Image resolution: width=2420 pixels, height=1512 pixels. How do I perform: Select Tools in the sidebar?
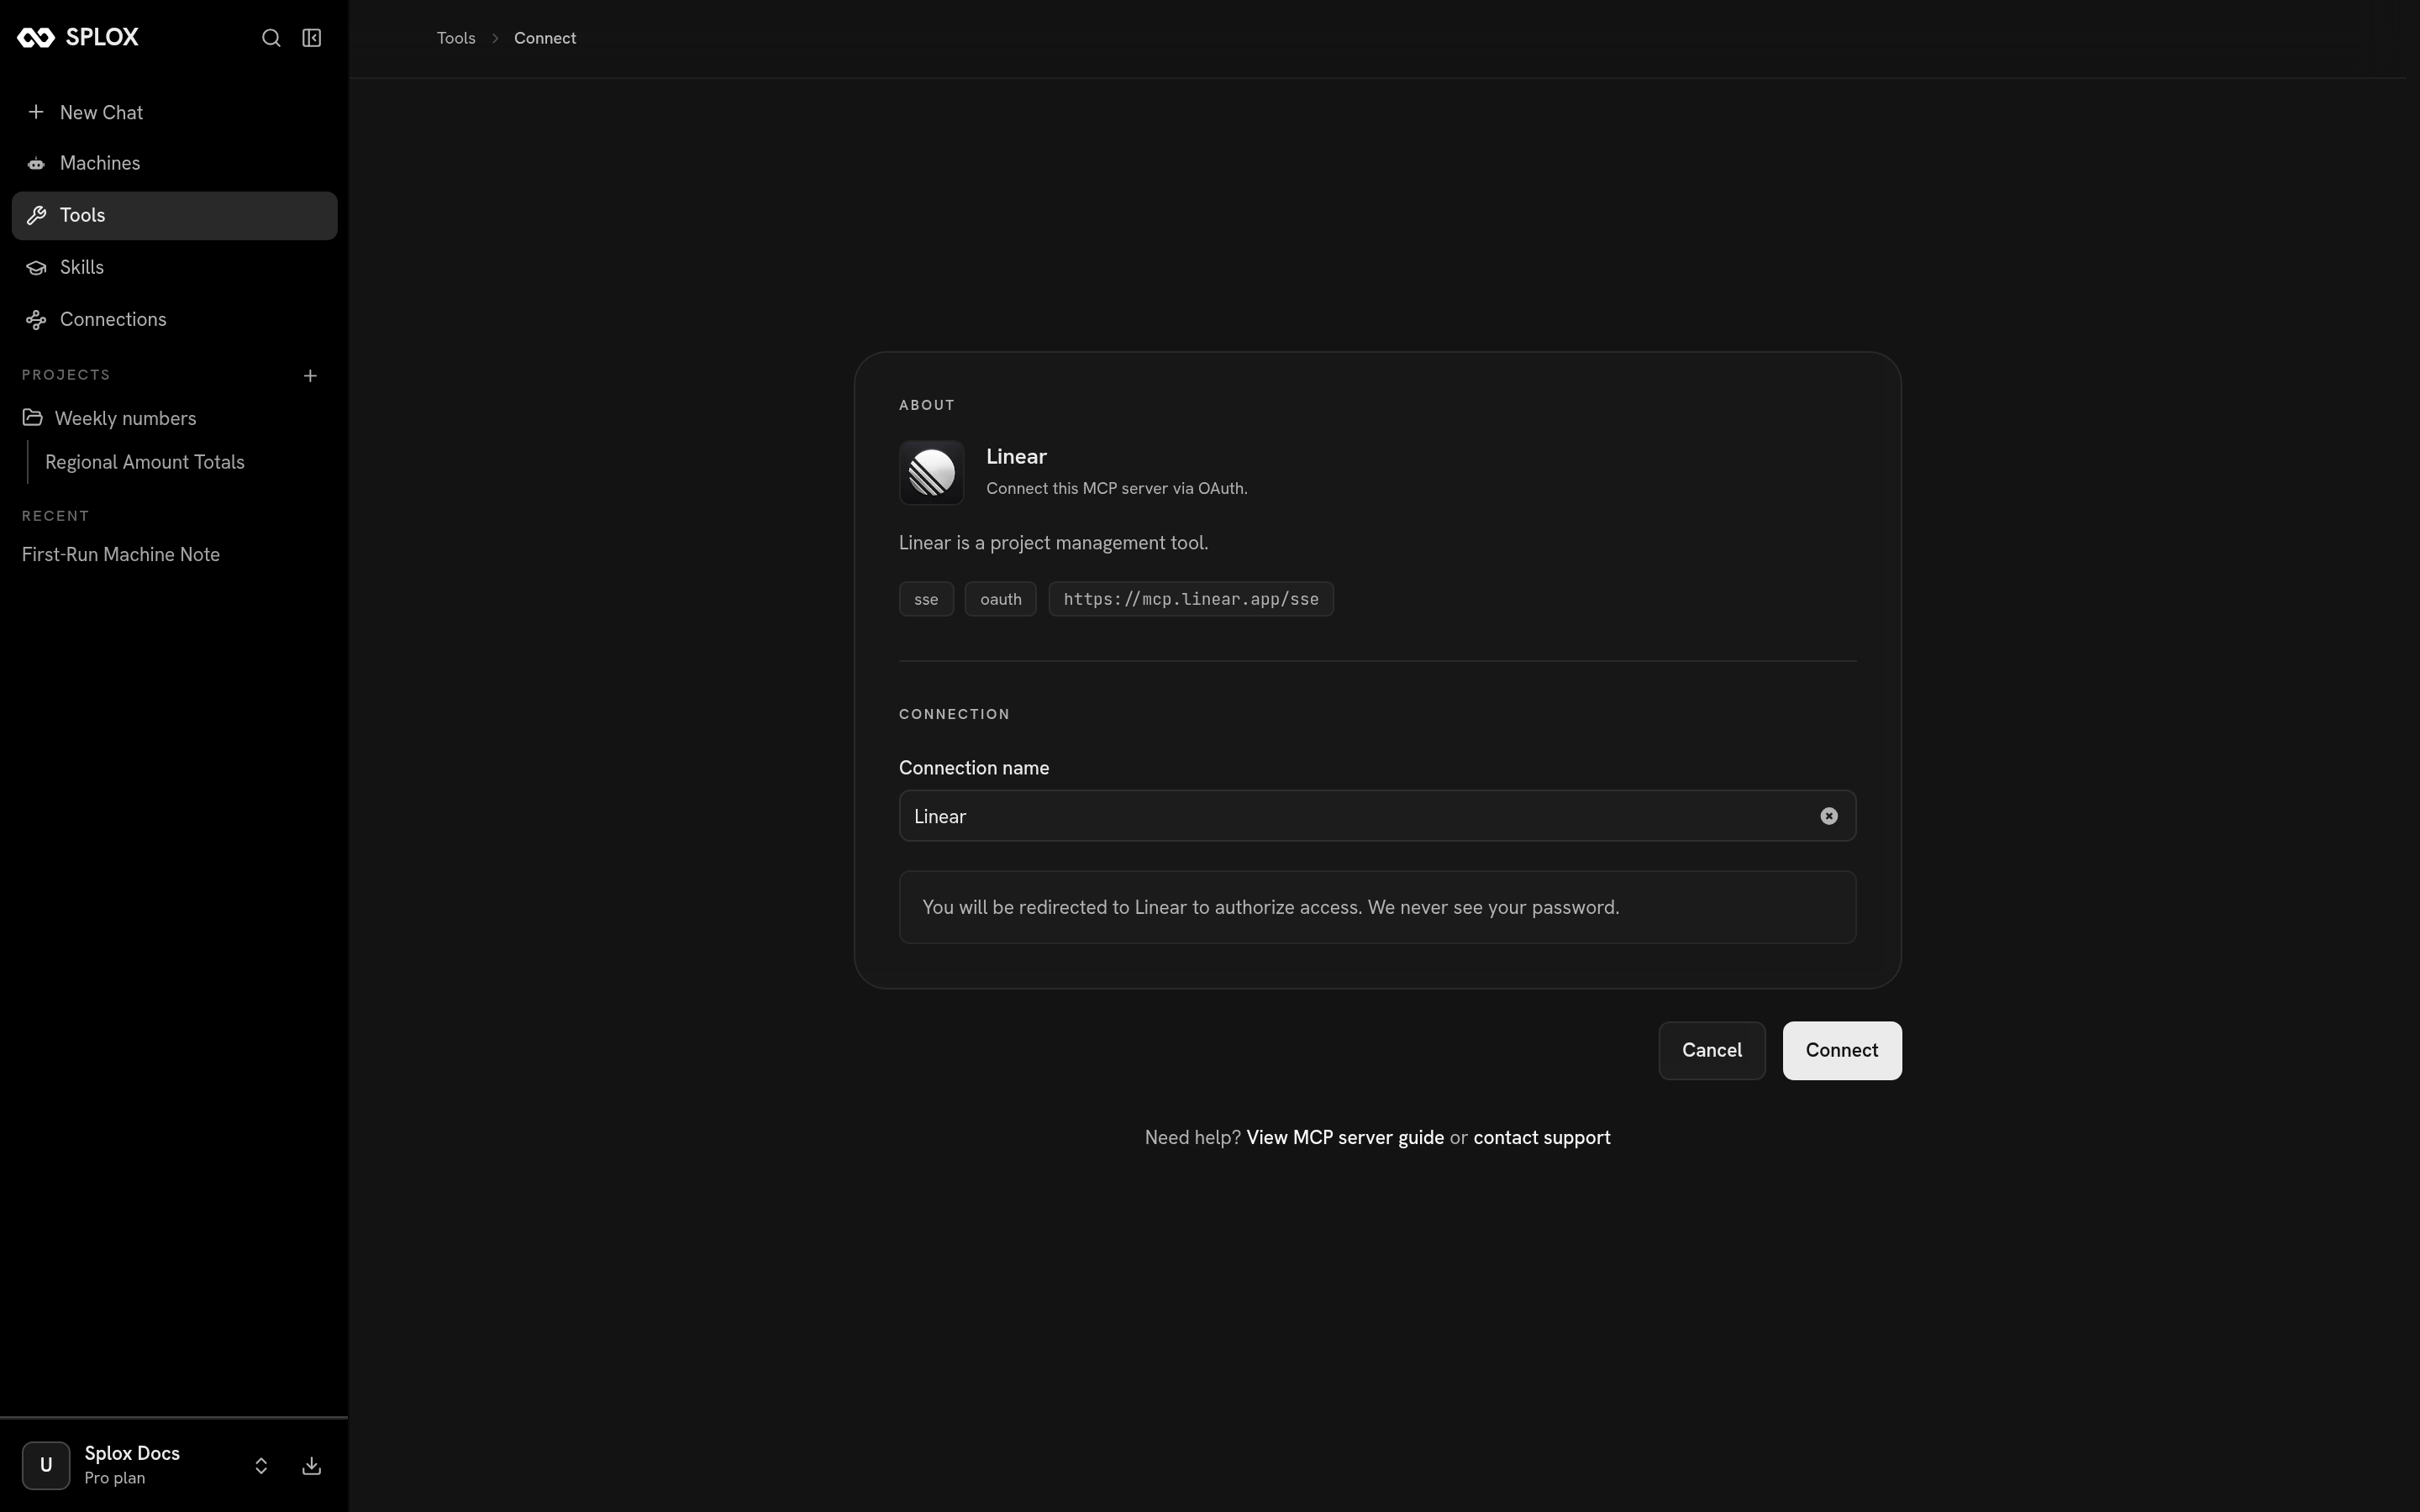(175, 215)
